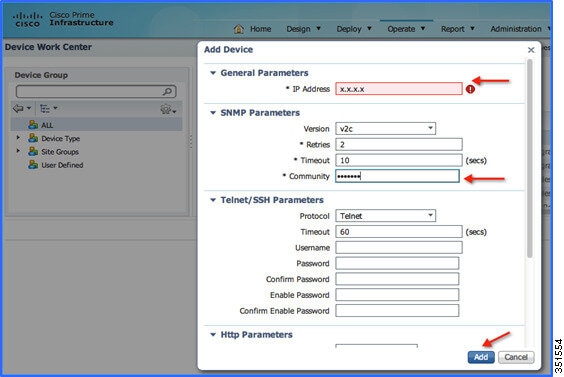Click the Add Device dialog scrollbar

tap(529, 158)
